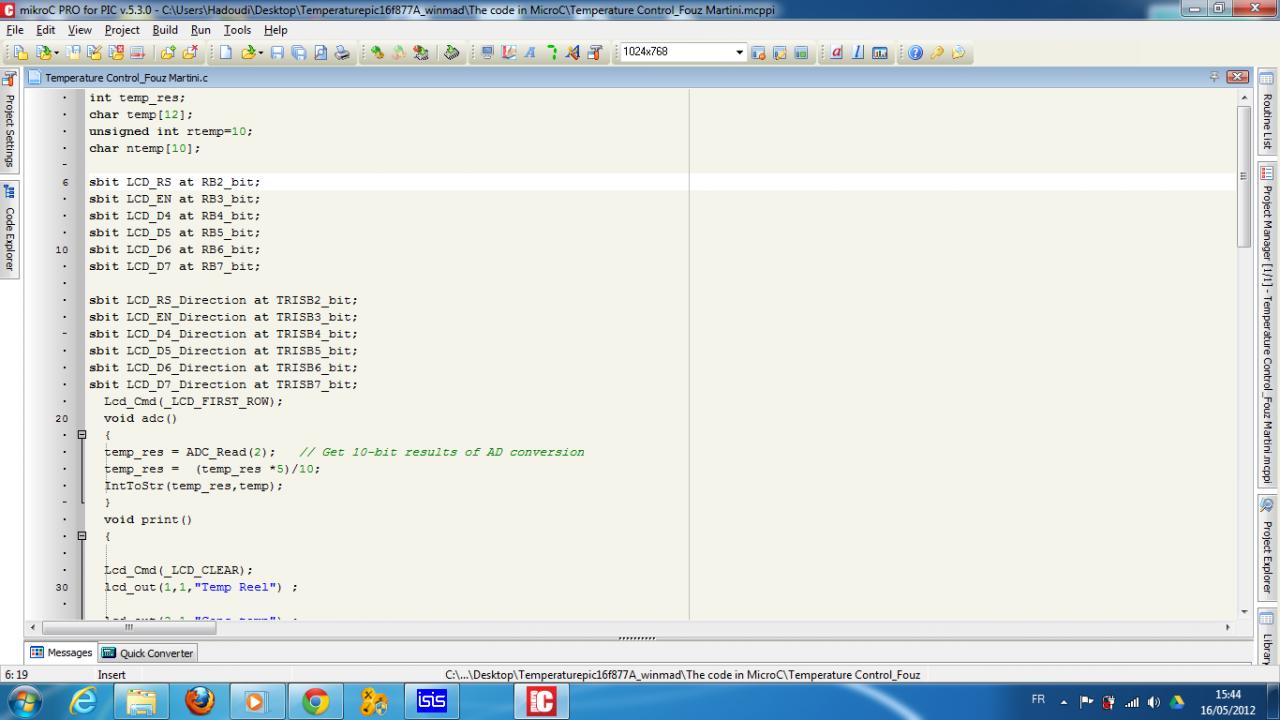Switch to the Messages tab
Viewport: 1280px width, 720px height.
[62, 653]
